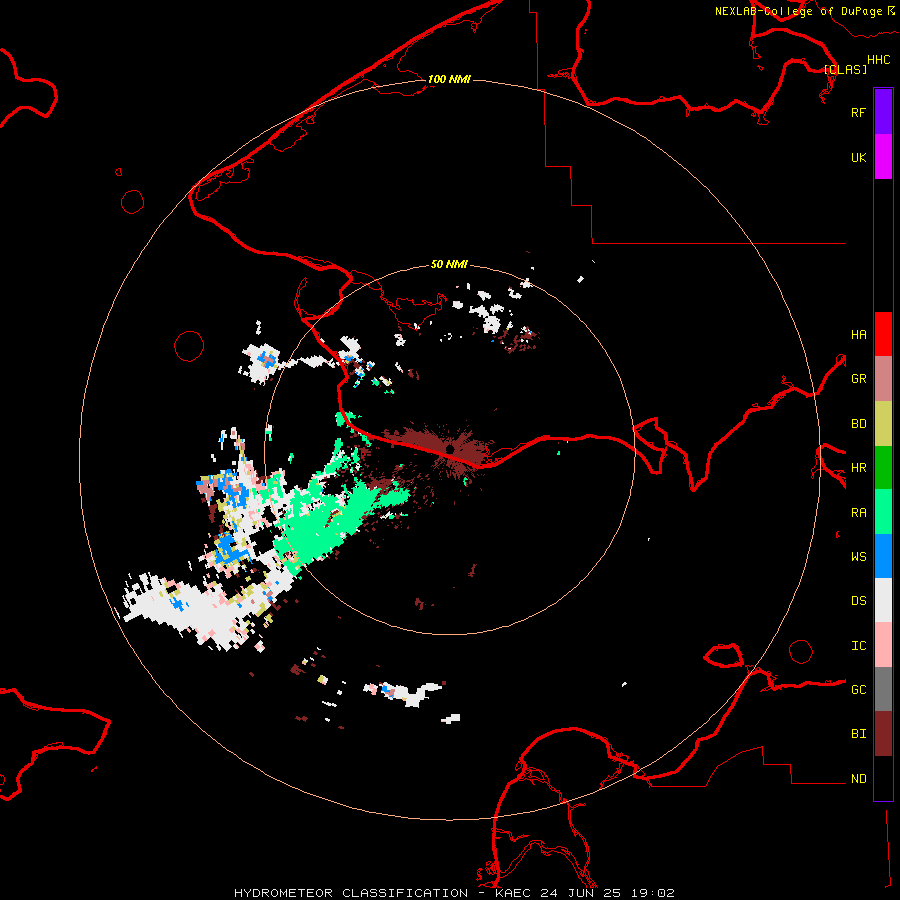This screenshot has height=900, width=900.
Task: Click the UK magenta legend swatch
Action: (883, 157)
